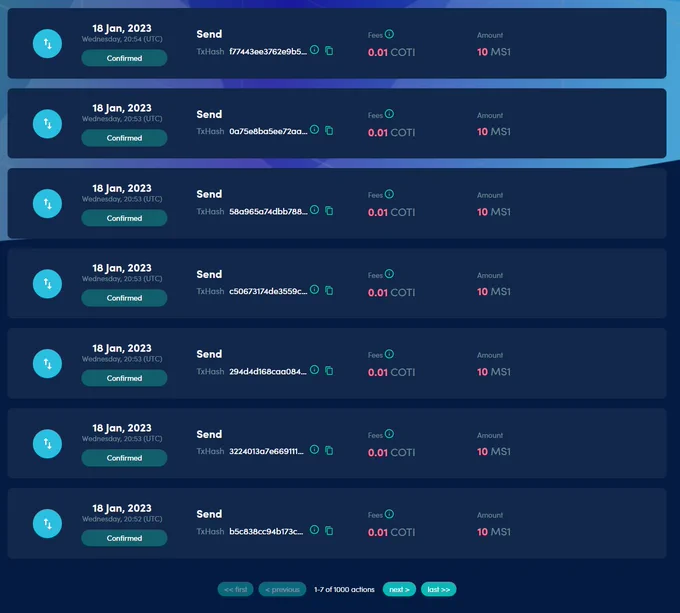Show Fees info for 294d4d168caa084 row

[x=389, y=354]
